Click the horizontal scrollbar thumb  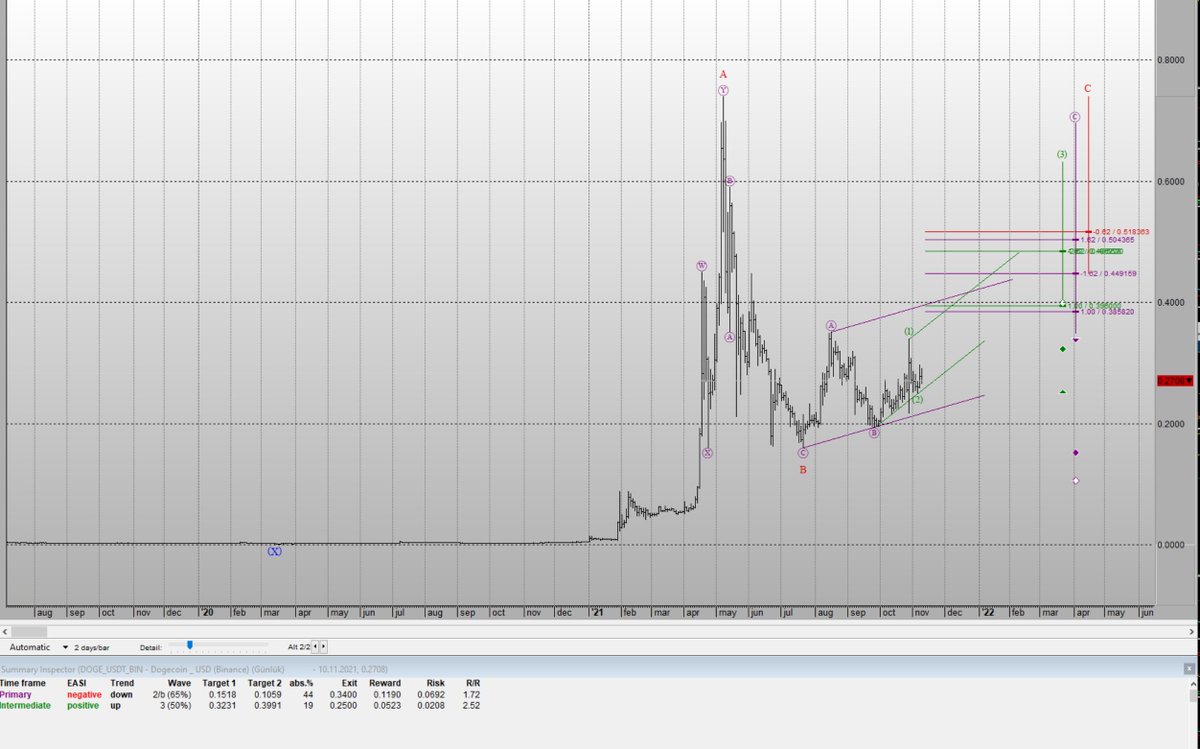(31, 631)
